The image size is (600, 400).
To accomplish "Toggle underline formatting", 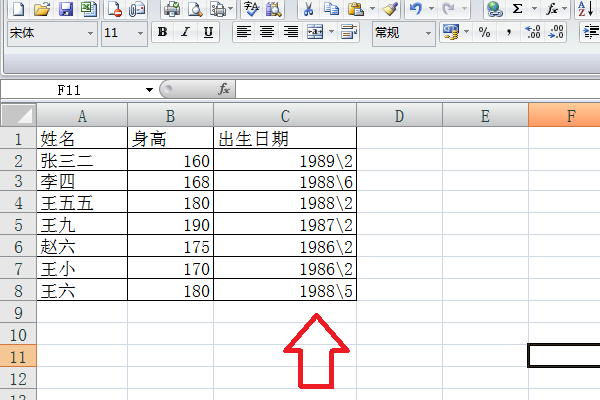I will pos(208,32).
